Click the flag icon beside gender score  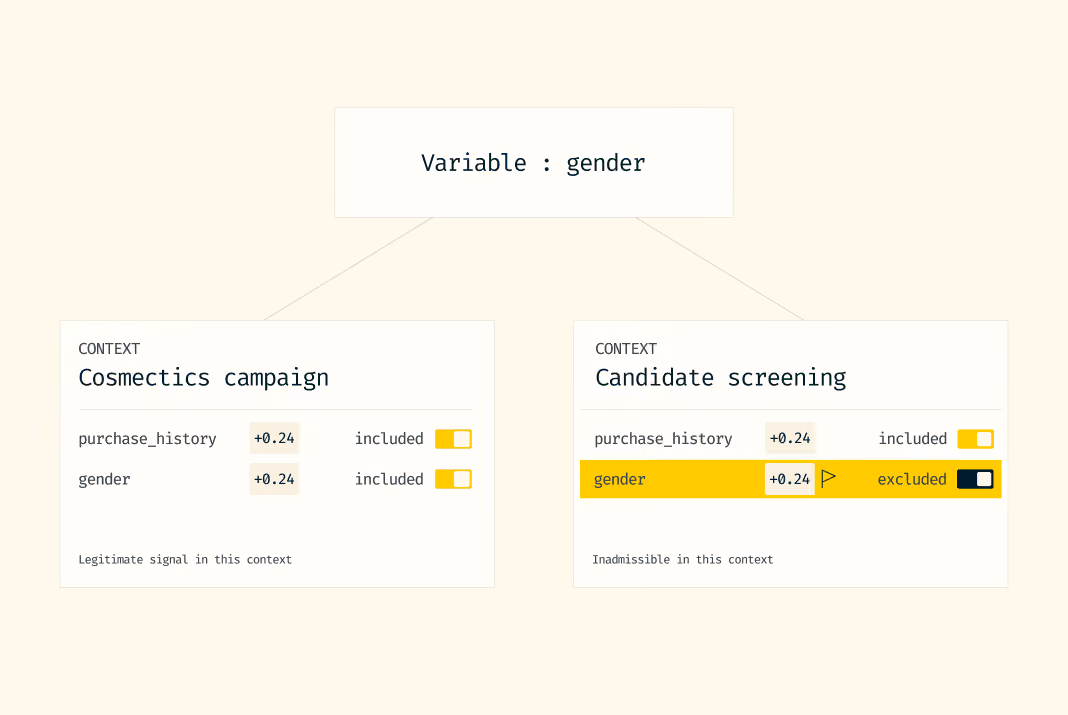pos(828,479)
